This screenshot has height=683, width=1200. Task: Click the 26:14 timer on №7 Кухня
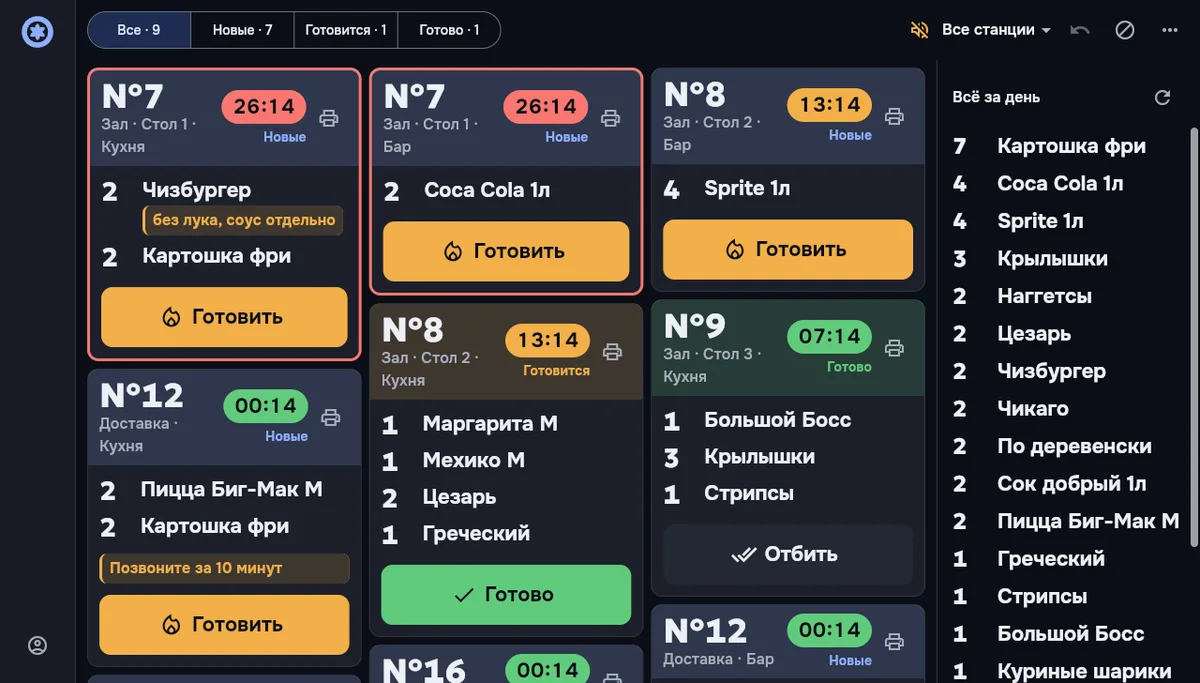pos(264,107)
